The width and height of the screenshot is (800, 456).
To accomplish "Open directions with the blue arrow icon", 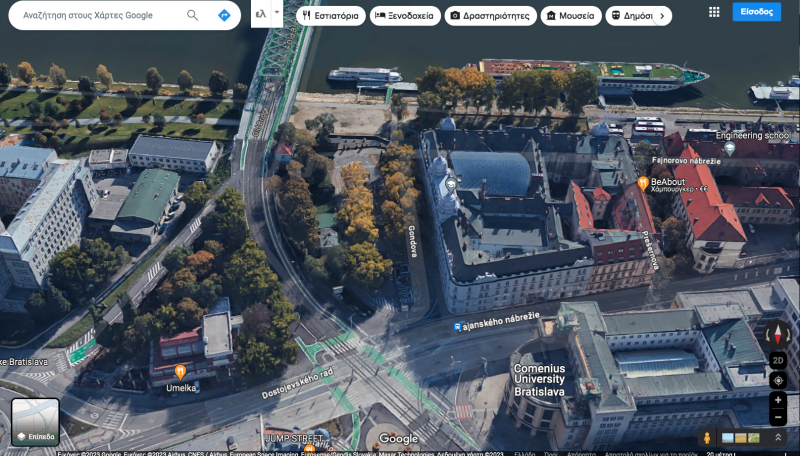I will click(224, 15).
